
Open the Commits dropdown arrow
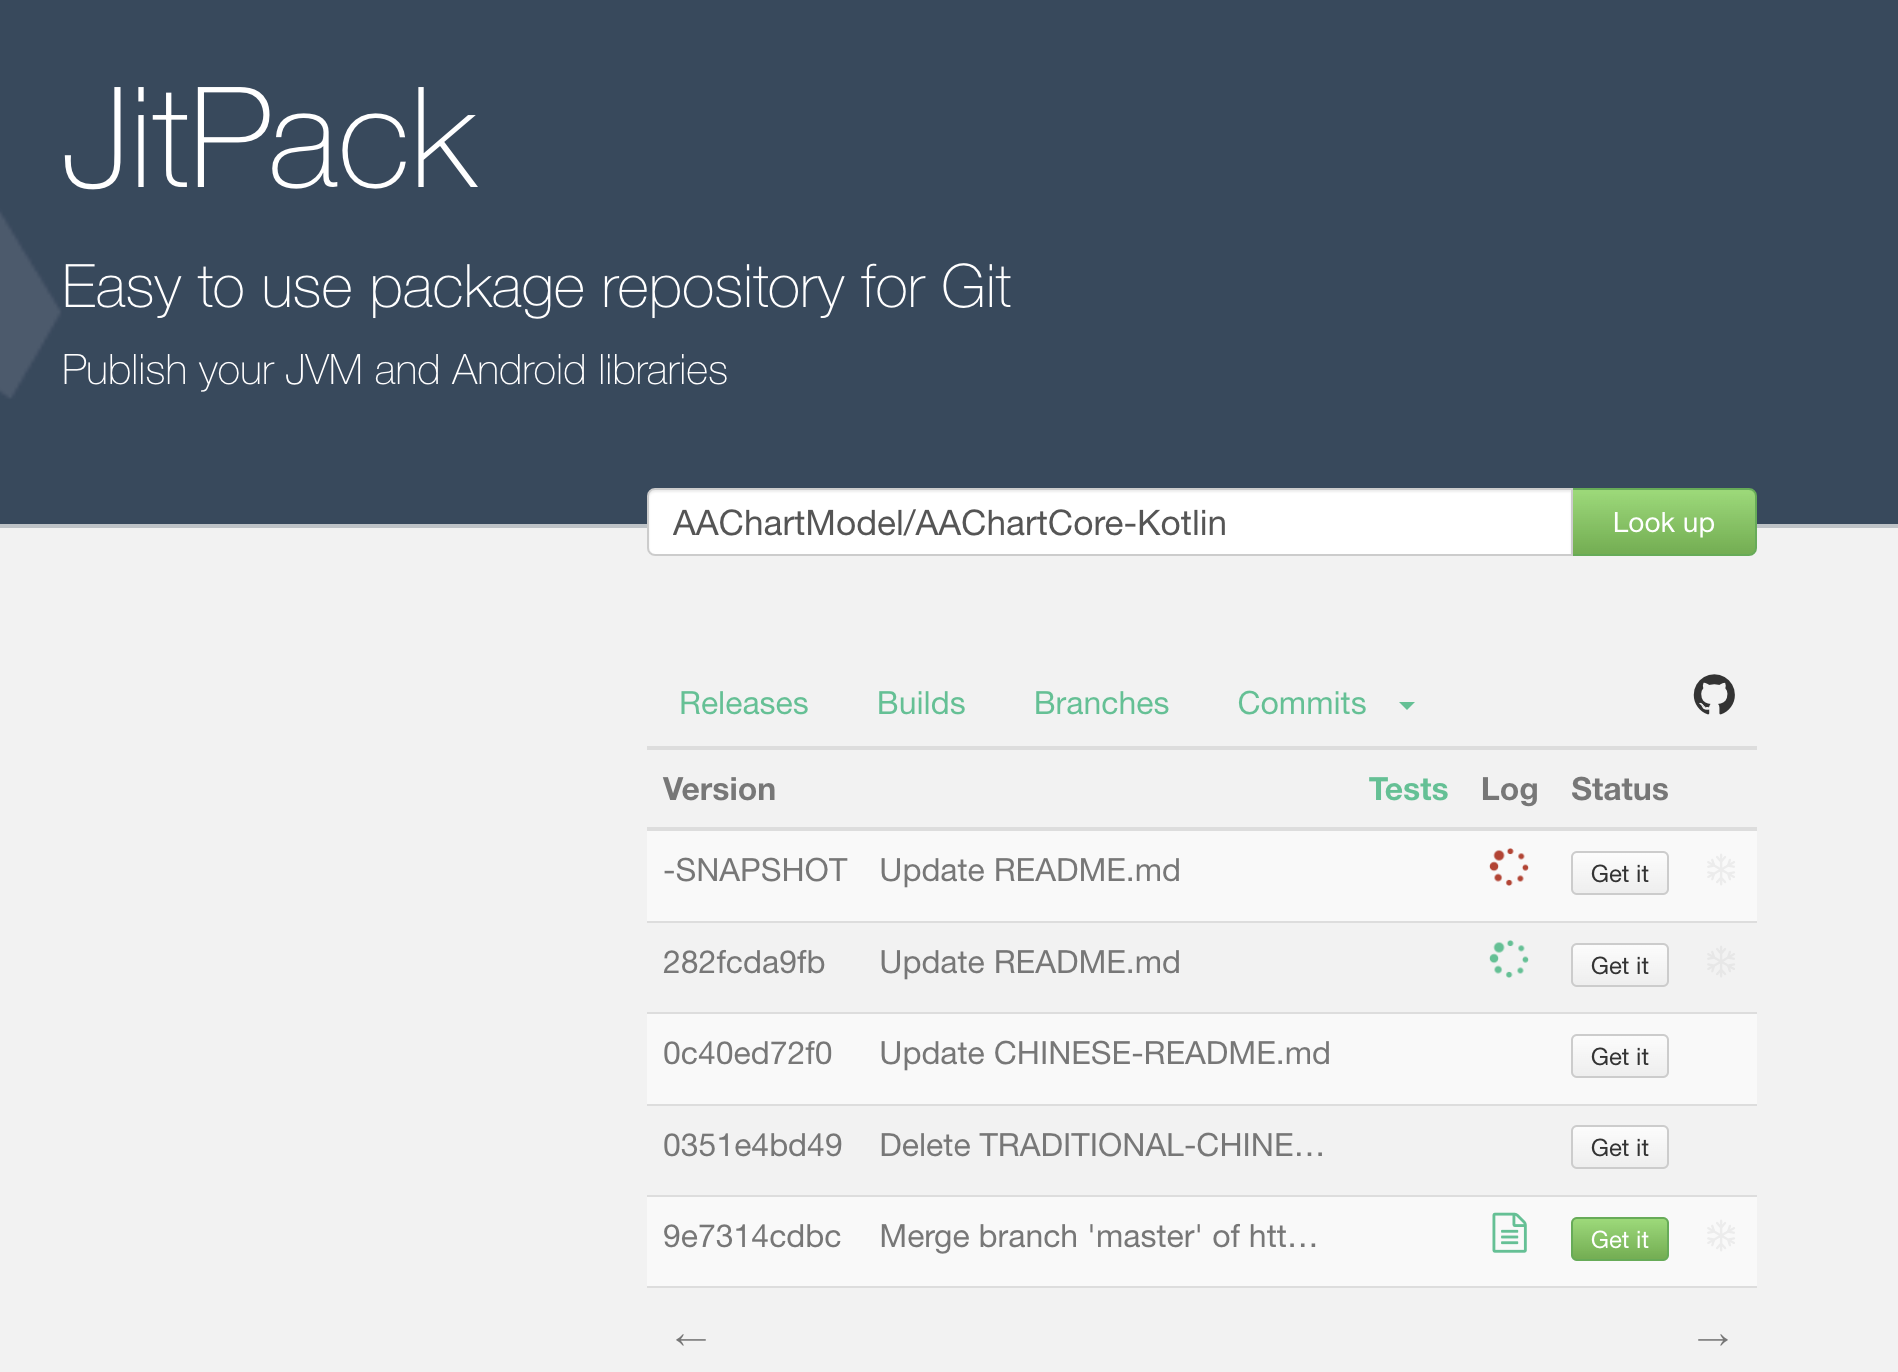(x=1407, y=706)
